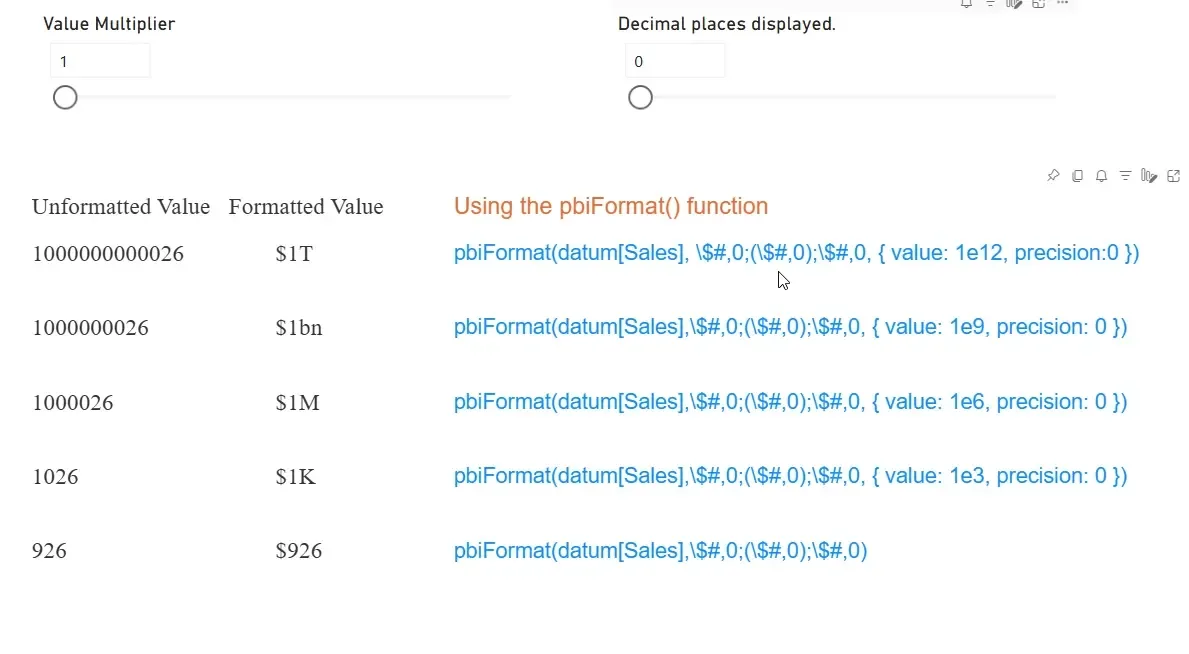Select the Decimal places displayed label
The height and width of the screenshot is (654, 1189).
(726, 24)
